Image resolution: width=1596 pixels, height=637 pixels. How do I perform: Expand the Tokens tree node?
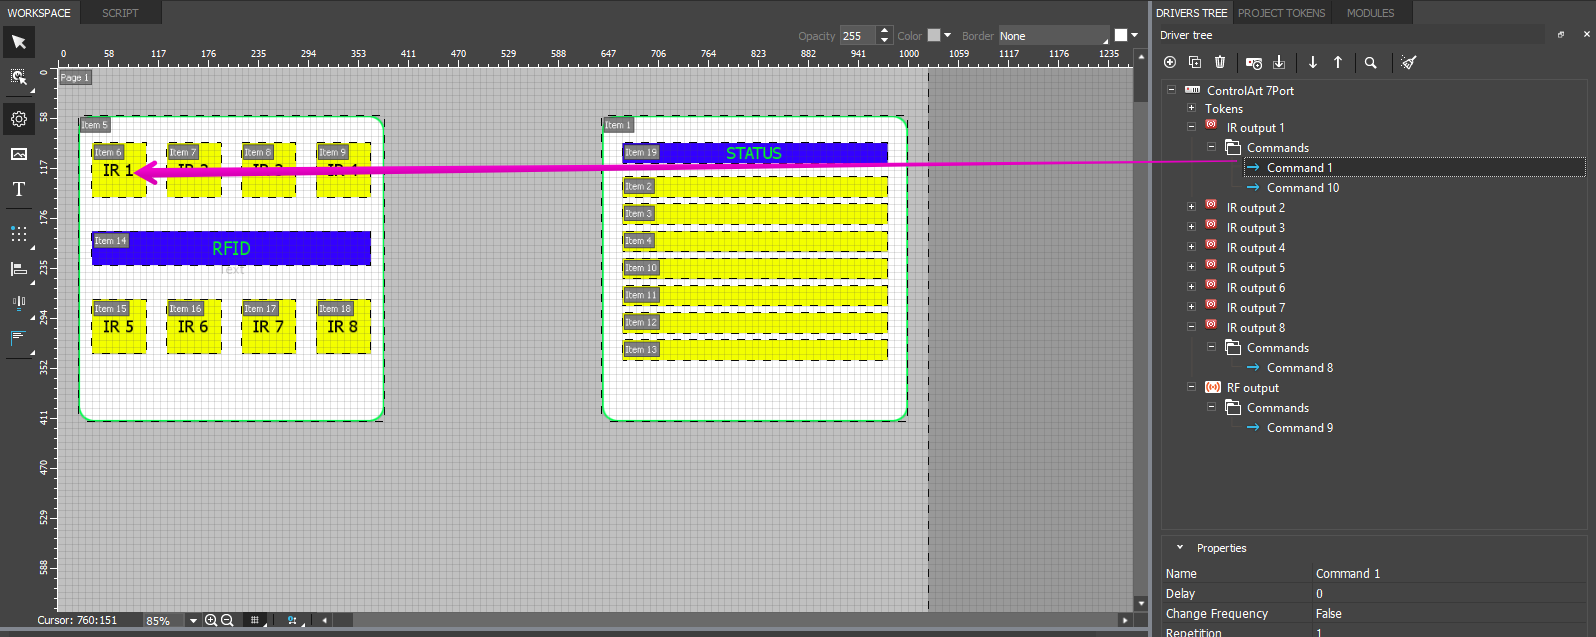[1191, 108]
